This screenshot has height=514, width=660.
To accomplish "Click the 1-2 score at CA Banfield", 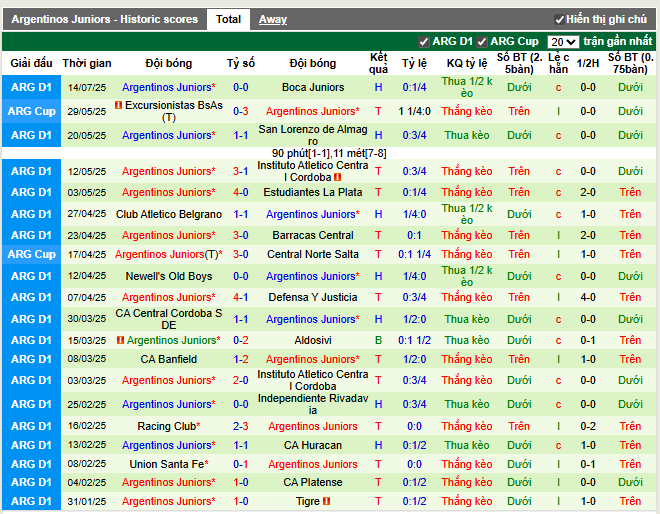I will tap(241, 359).
